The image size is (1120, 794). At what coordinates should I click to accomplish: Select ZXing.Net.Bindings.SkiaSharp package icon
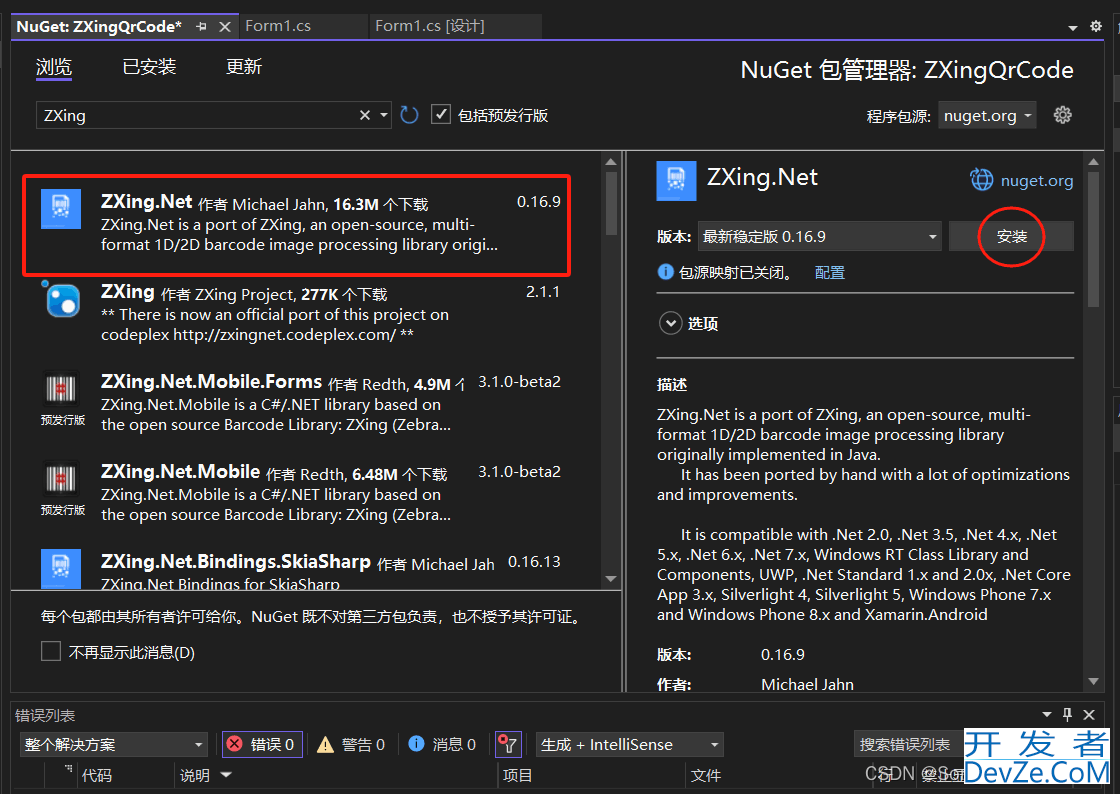pyautogui.click(x=61, y=568)
